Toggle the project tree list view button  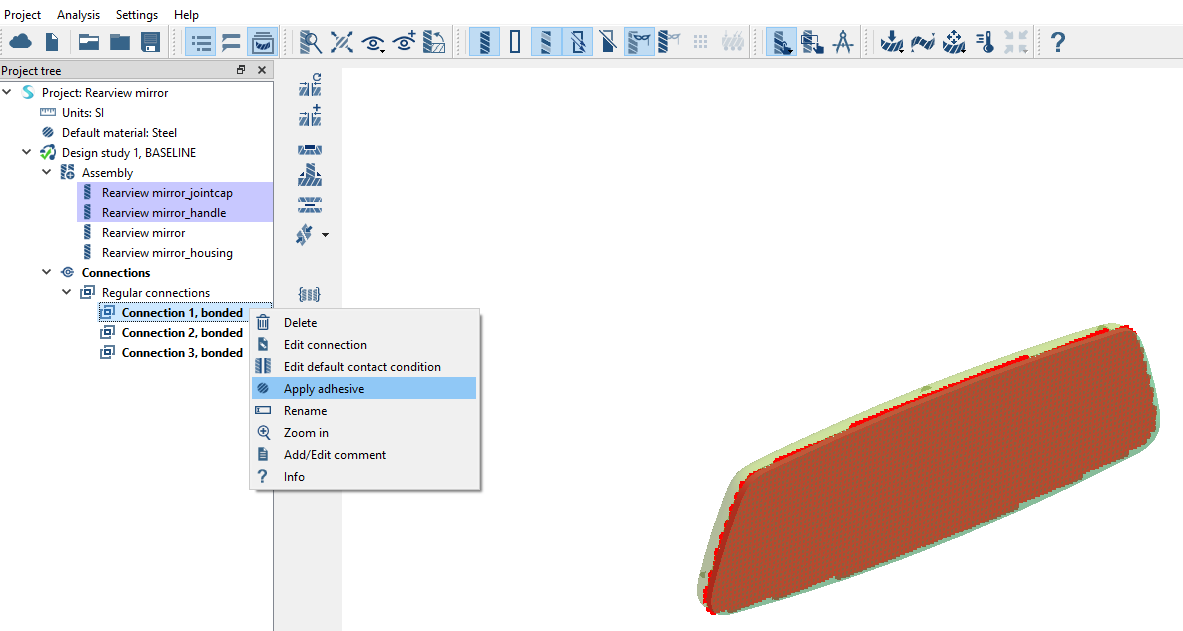point(201,42)
